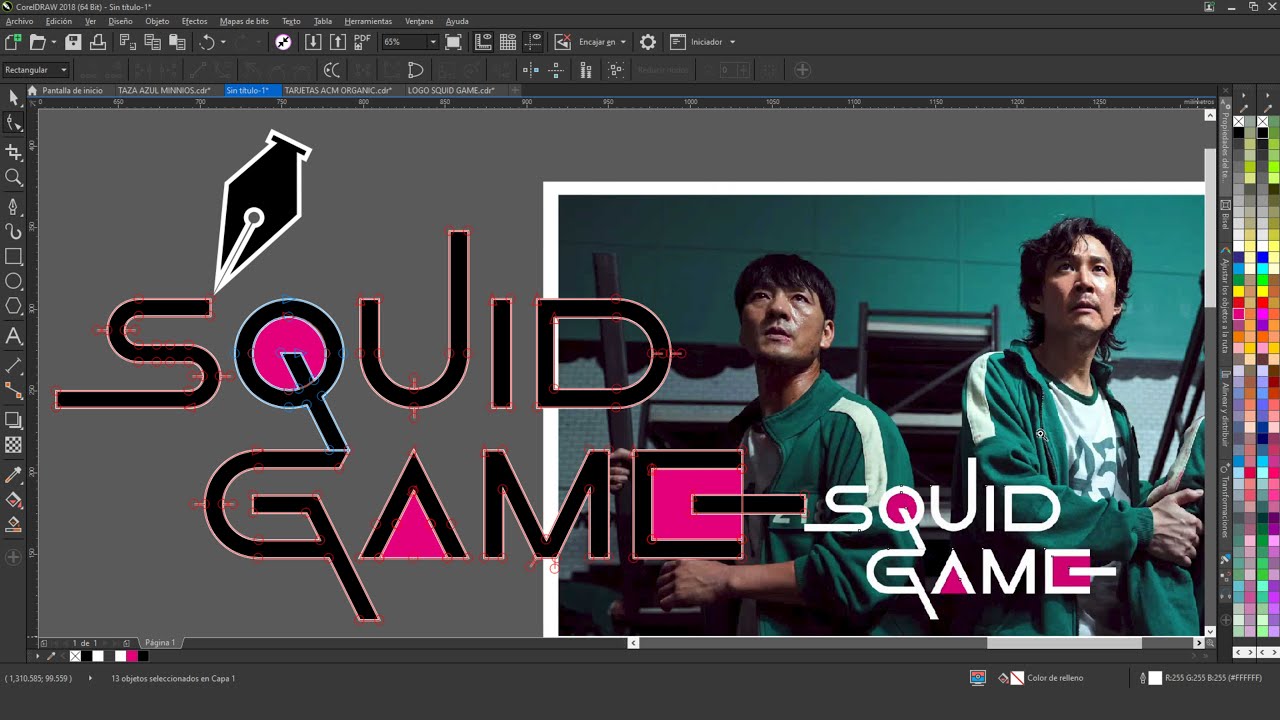The height and width of the screenshot is (720, 1280).
Task: Click the align nodes horizontally icon
Action: 531,70
